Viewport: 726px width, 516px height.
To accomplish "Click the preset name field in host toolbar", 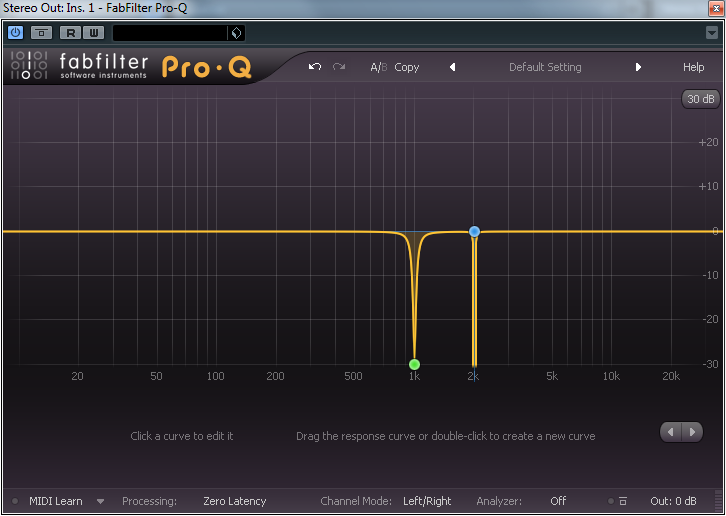I will click(170, 33).
